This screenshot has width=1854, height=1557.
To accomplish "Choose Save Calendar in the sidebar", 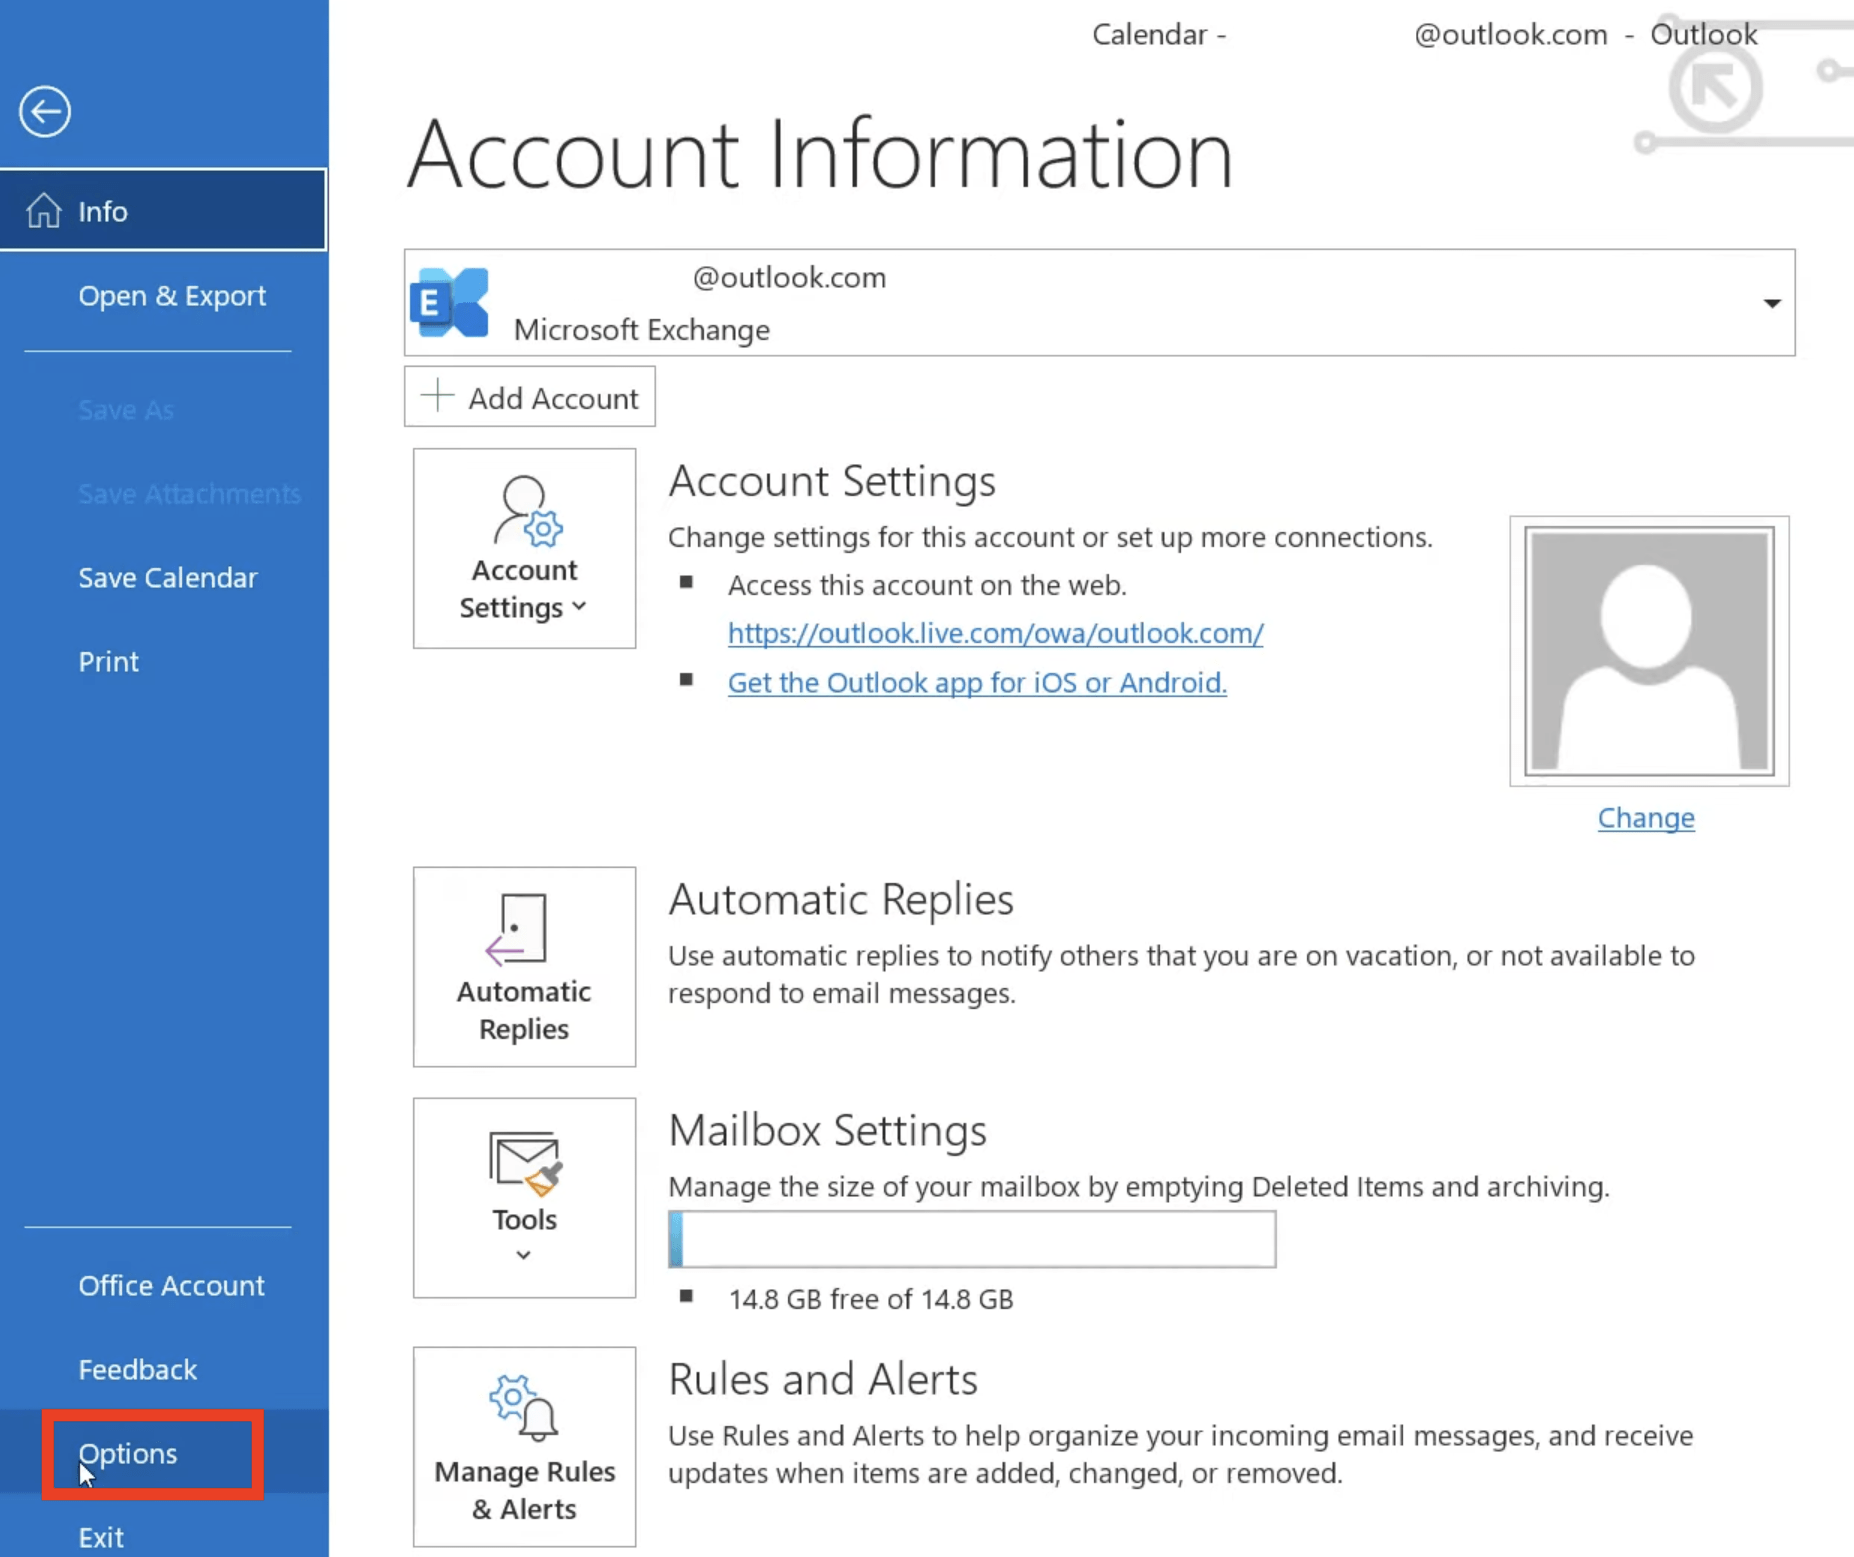I will 168,578.
